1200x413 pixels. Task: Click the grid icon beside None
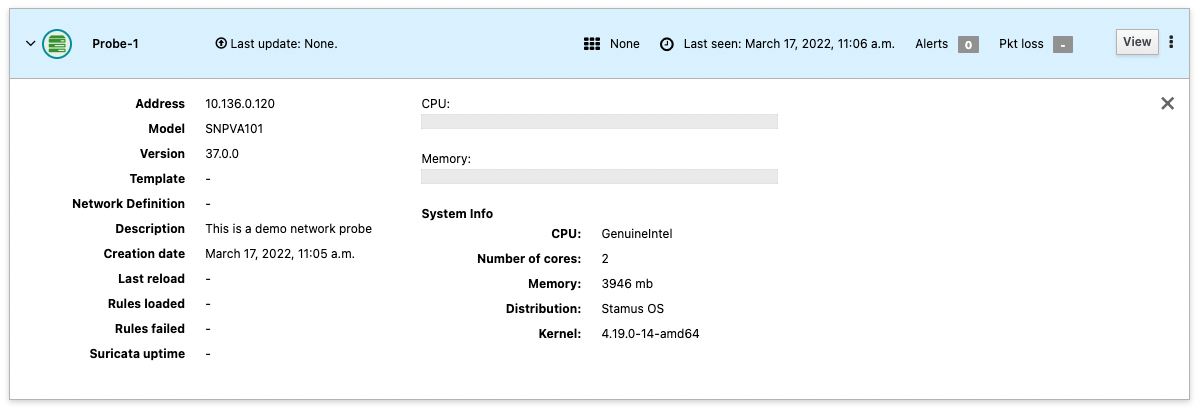(x=592, y=44)
